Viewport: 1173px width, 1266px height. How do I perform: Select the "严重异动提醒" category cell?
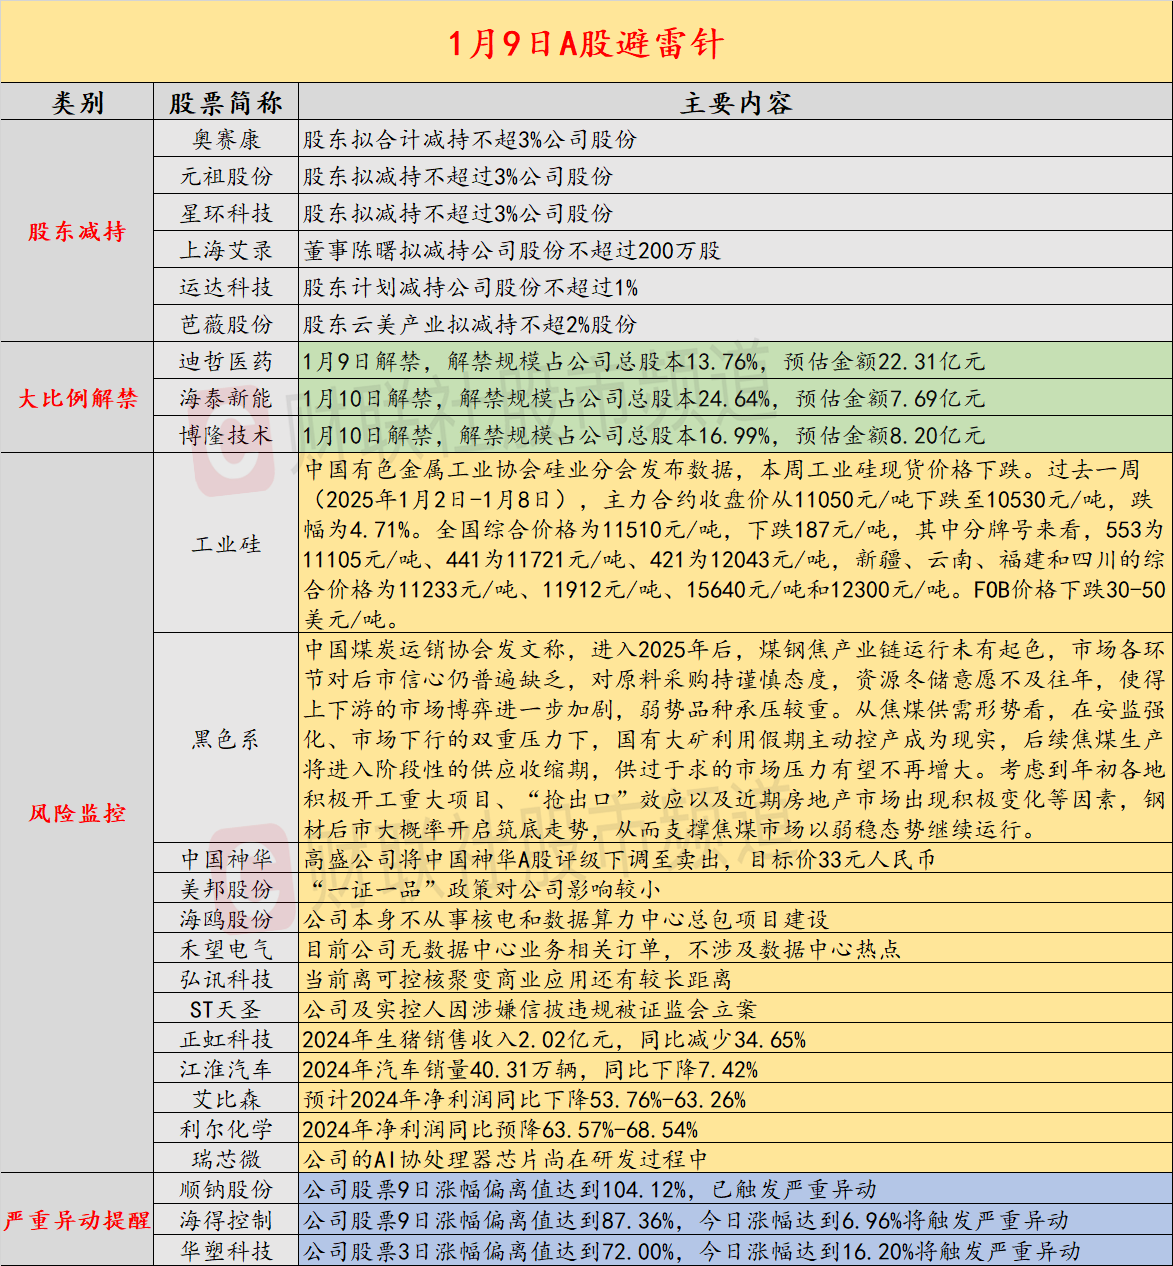77,1221
